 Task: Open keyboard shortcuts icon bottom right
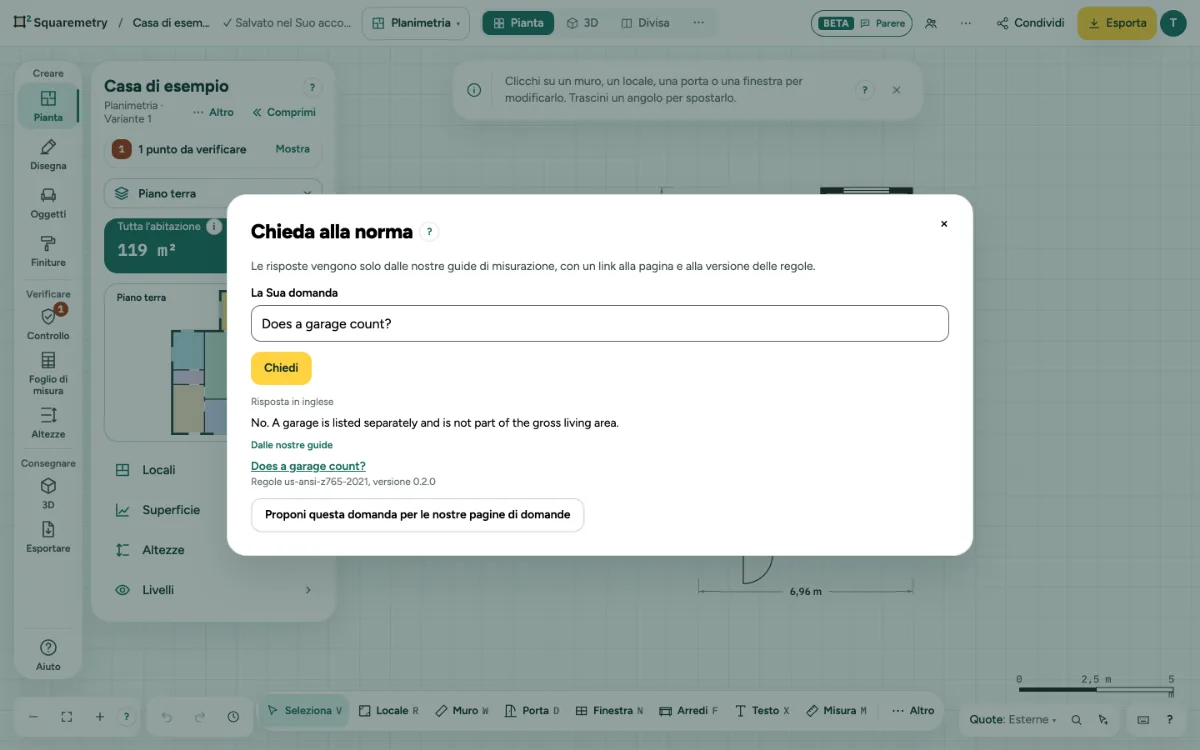1143,720
